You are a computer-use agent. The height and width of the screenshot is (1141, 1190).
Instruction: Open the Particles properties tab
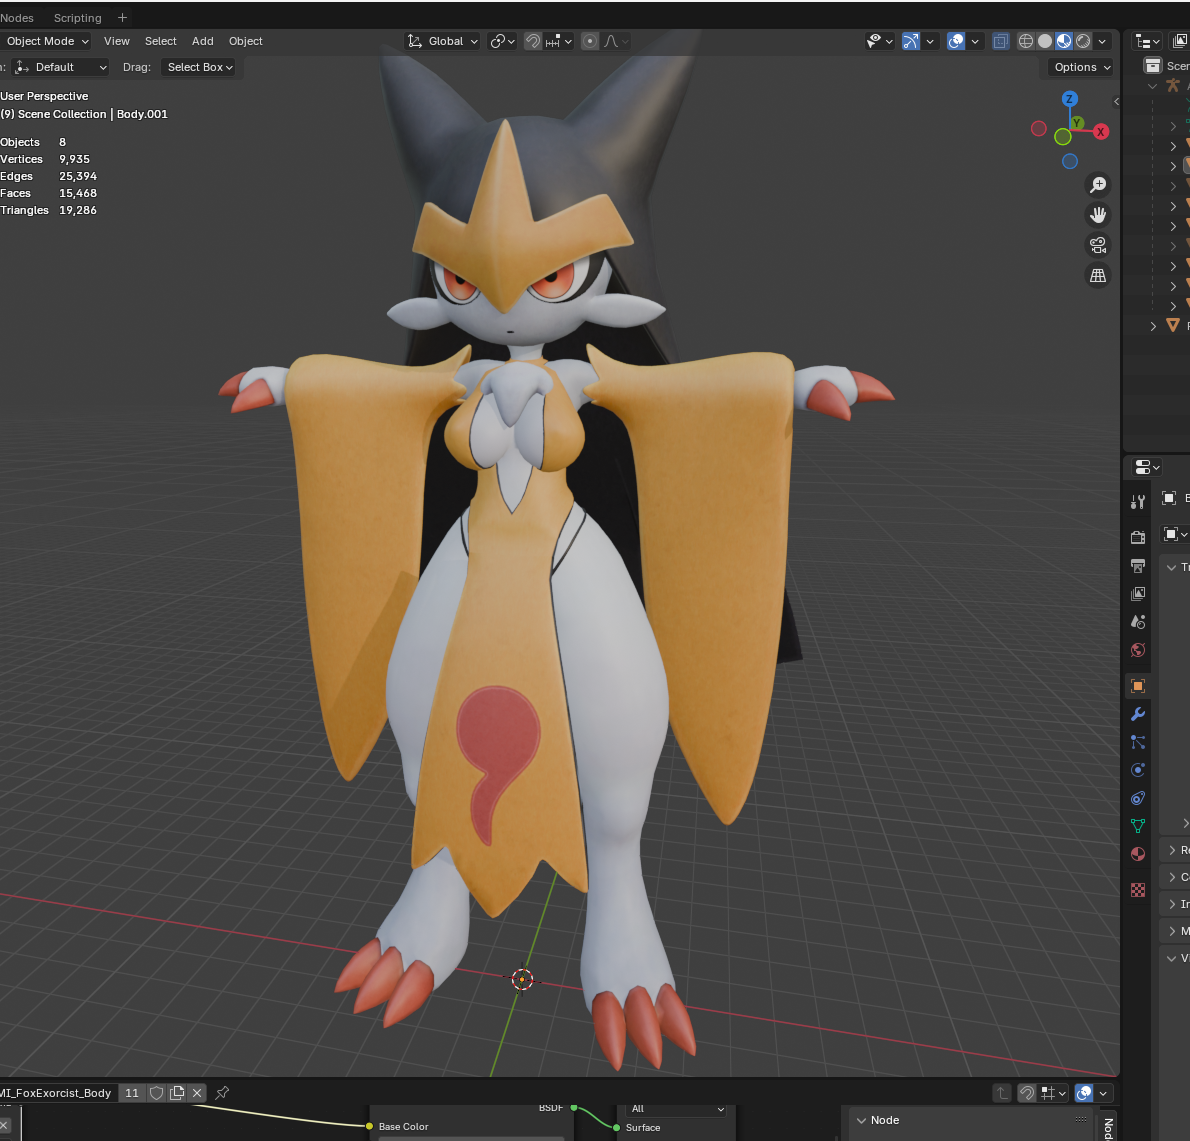tap(1138, 742)
